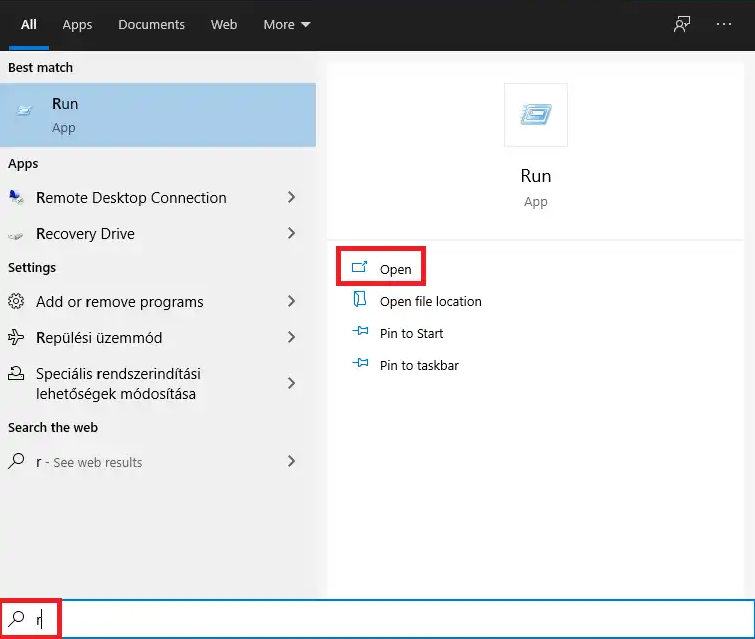
Task: Click the Speciális rendszerindítási icon
Action: 16,374
